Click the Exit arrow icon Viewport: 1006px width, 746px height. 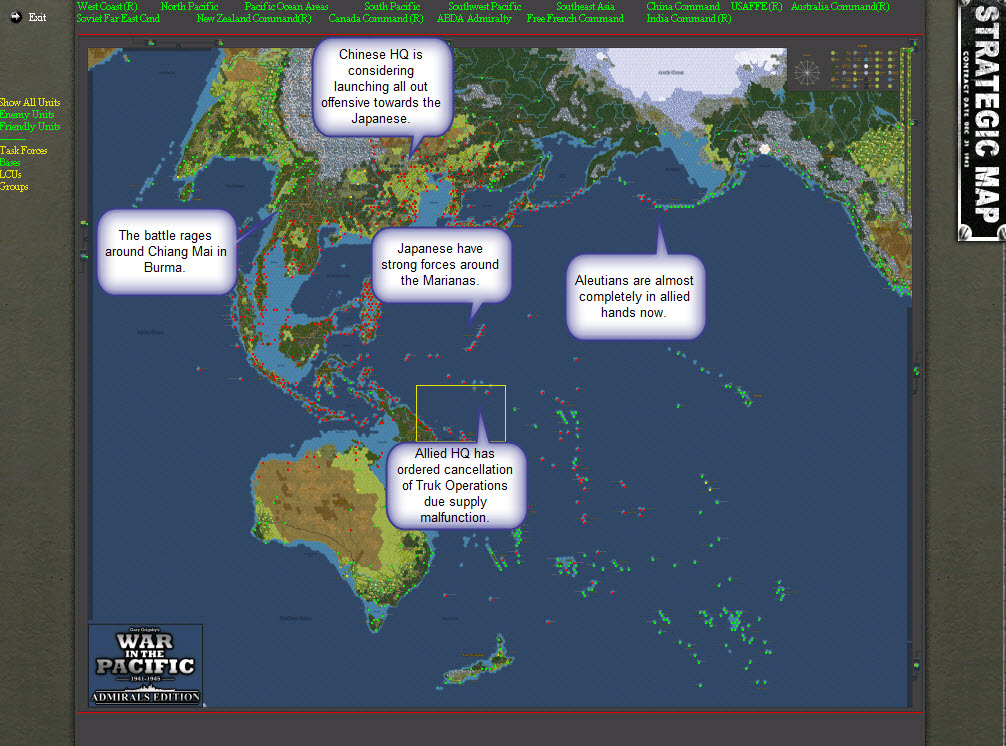point(15,17)
